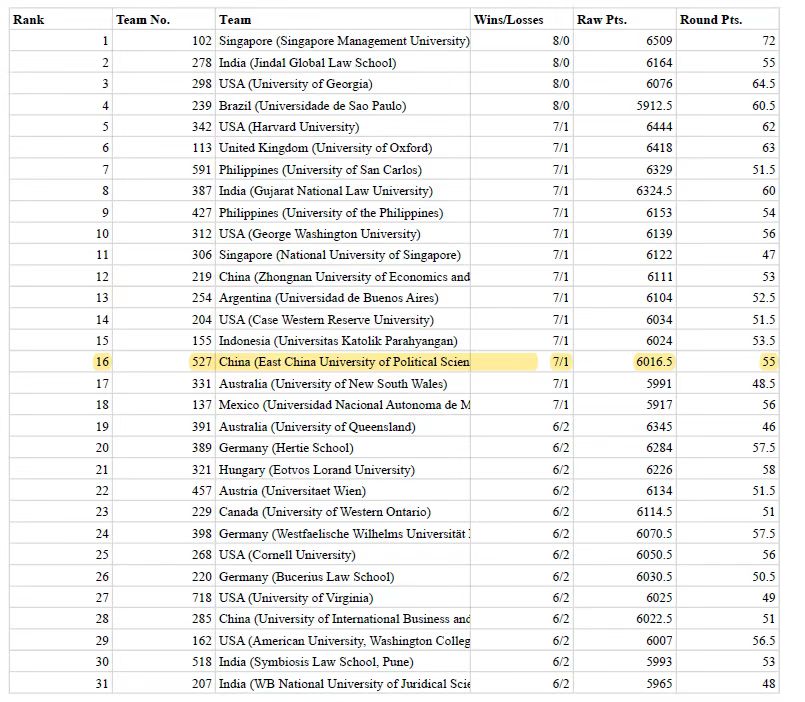Click the Team column header
Viewport: 805px width, 702px height.
(342, 20)
